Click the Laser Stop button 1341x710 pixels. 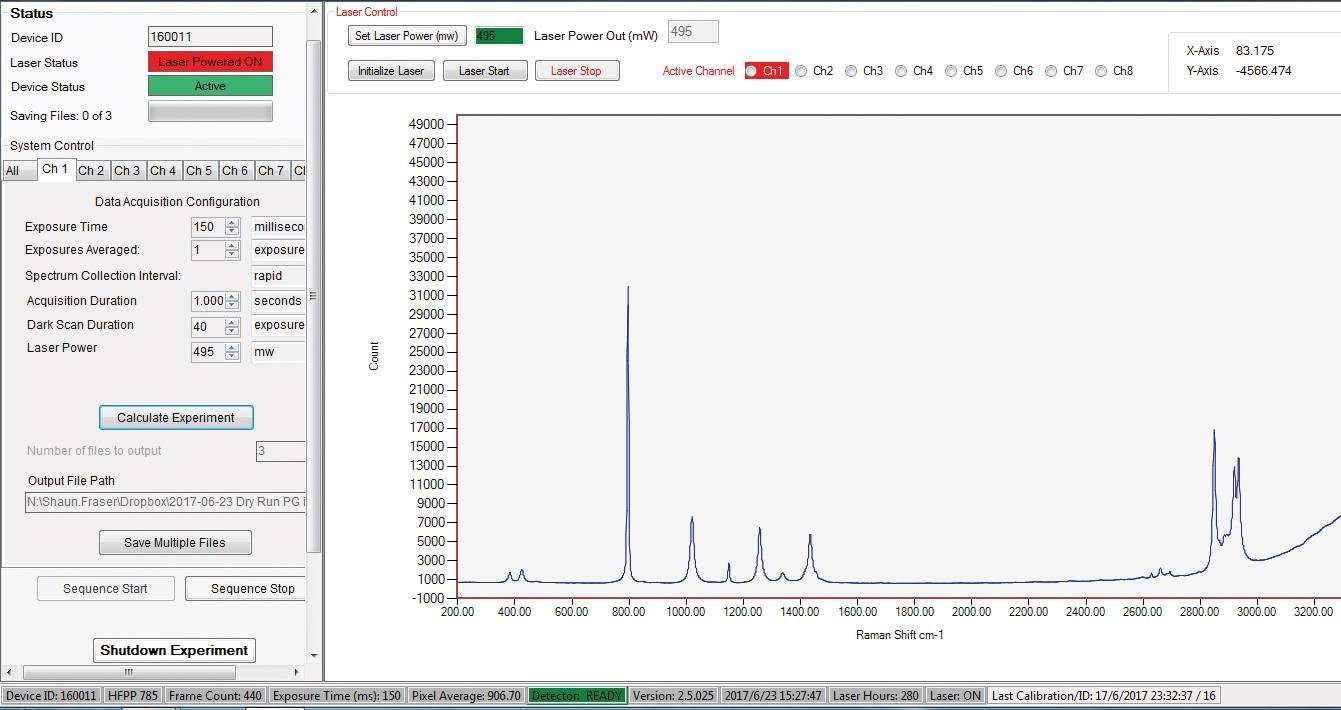pos(577,71)
